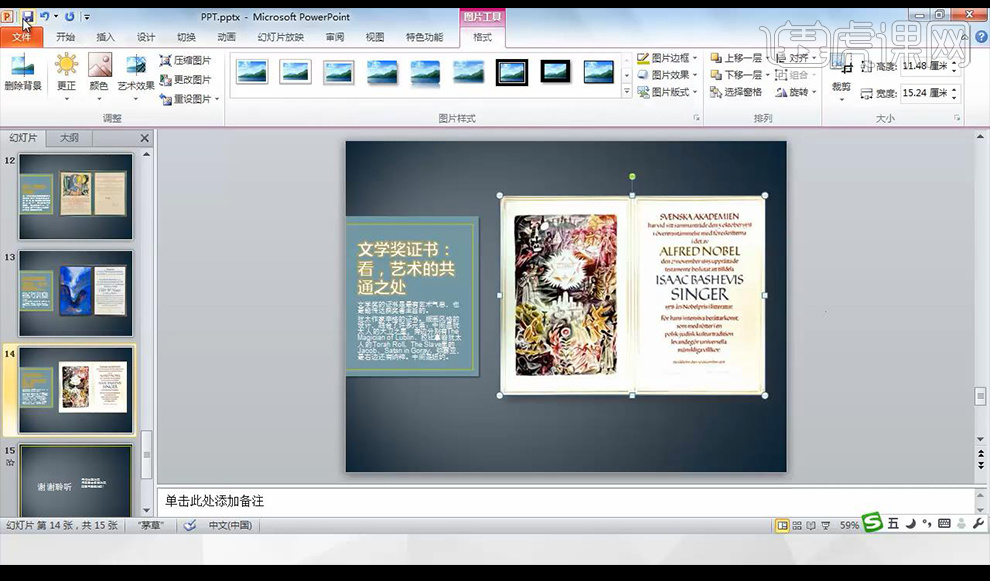The image size is (990, 581).
Task: Click the thumbnail pane scroll down arrow
Action: point(146,510)
